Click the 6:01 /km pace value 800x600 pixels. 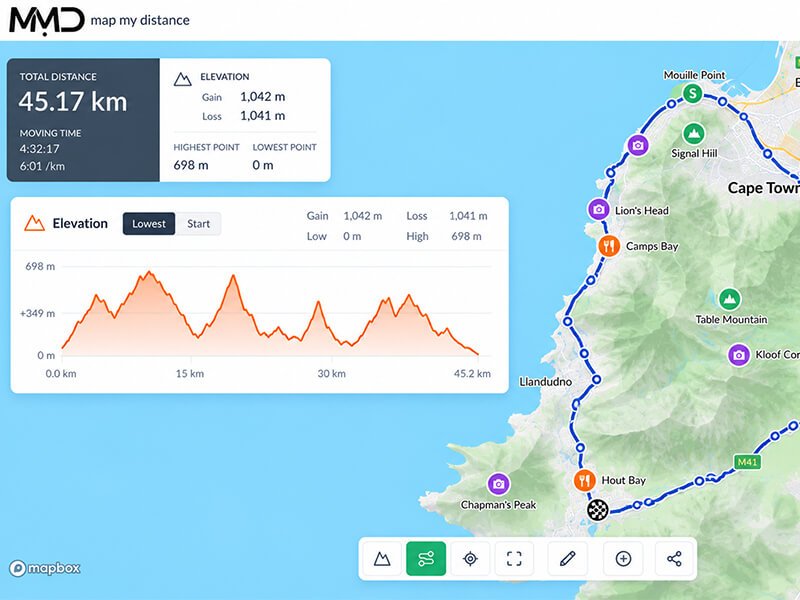coord(42,166)
